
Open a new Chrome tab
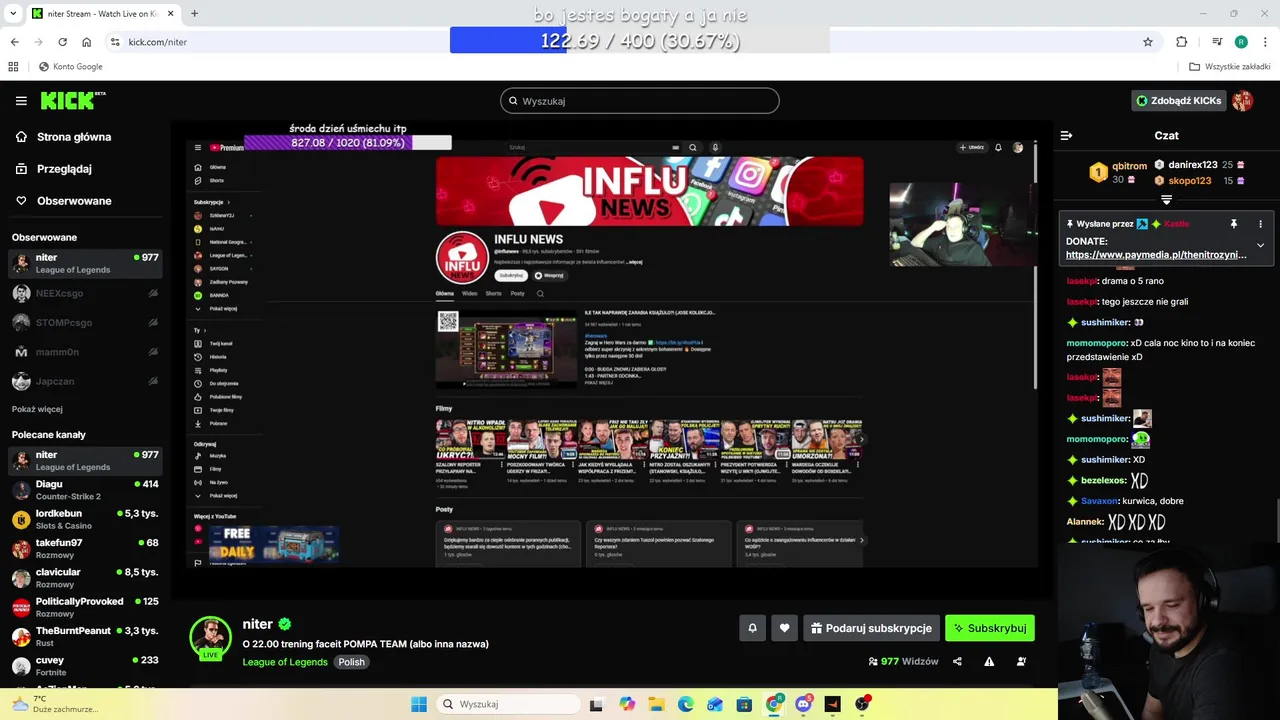click(194, 14)
